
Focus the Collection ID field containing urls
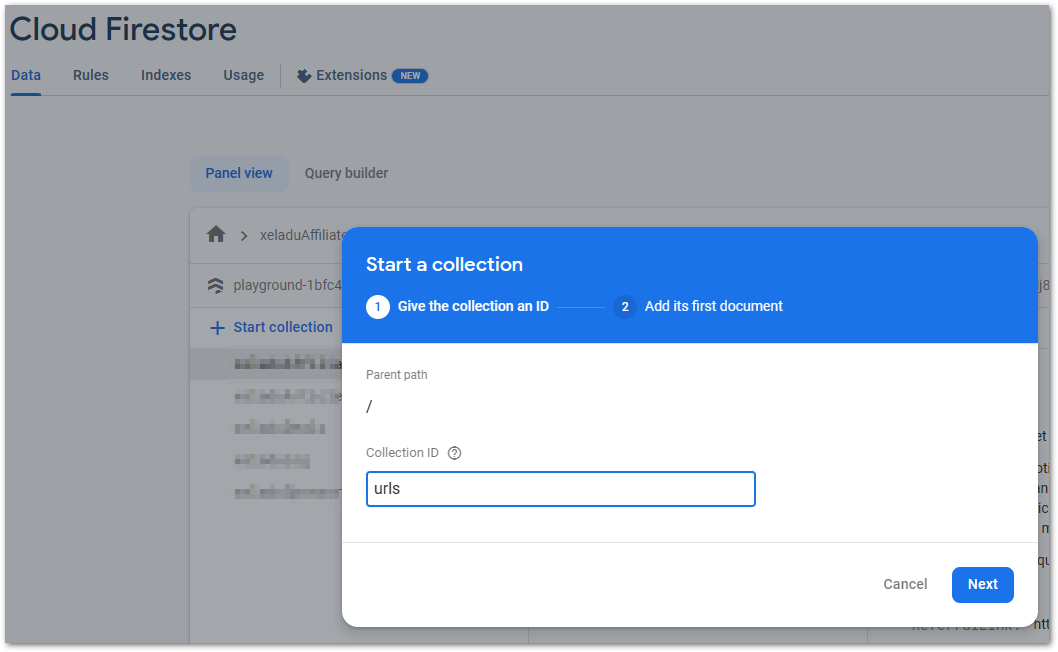click(560, 490)
